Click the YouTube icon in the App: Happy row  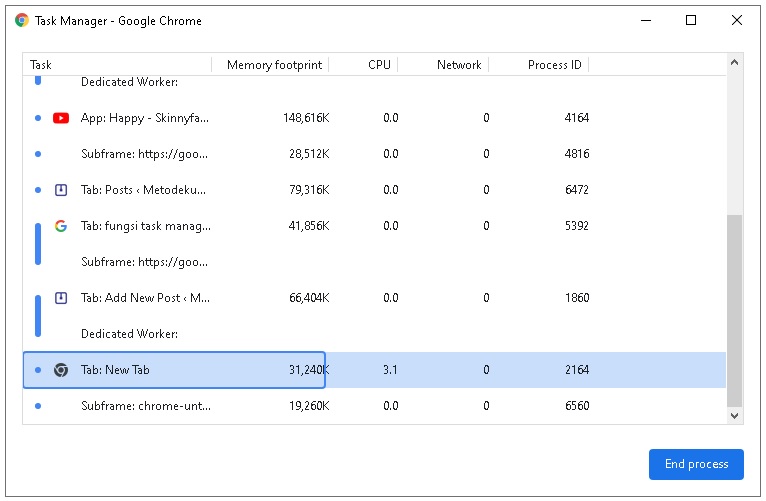point(61,118)
